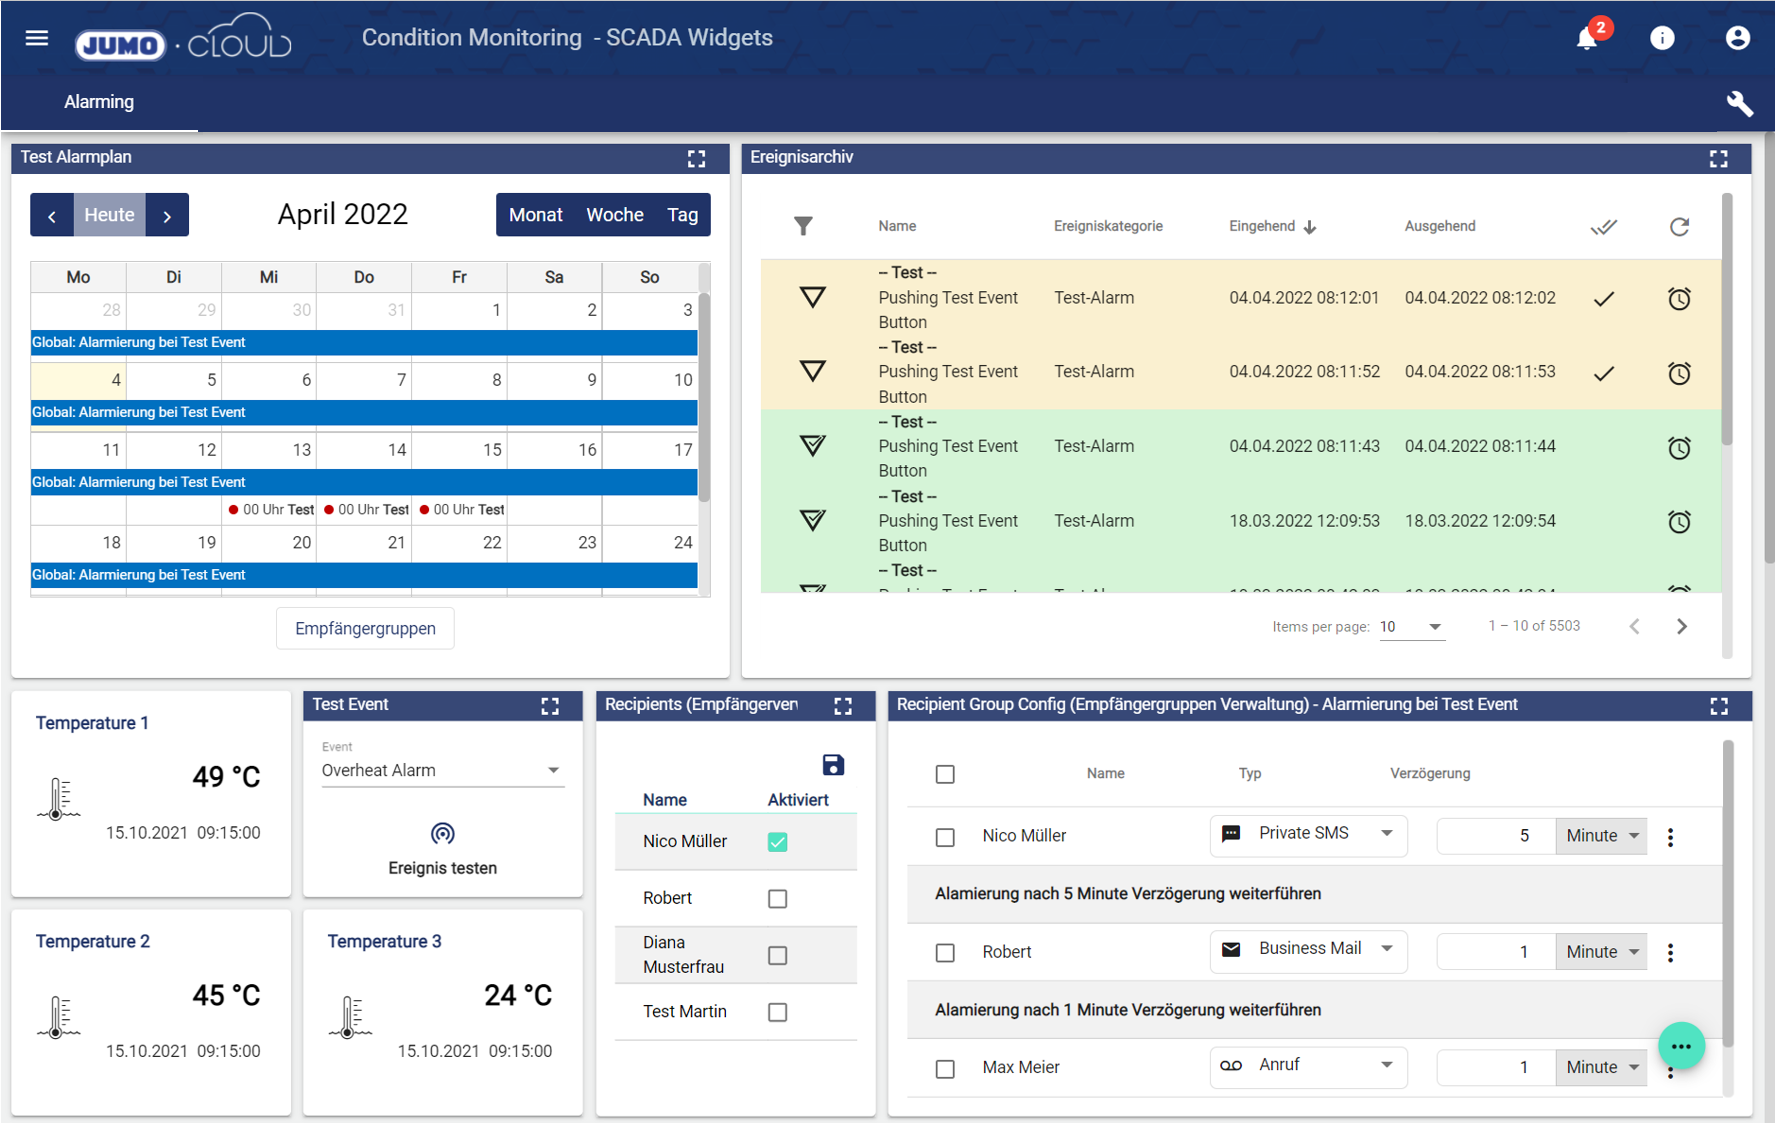
Task: Open the Private SMS type dropdown
Action: point(1308,834)
